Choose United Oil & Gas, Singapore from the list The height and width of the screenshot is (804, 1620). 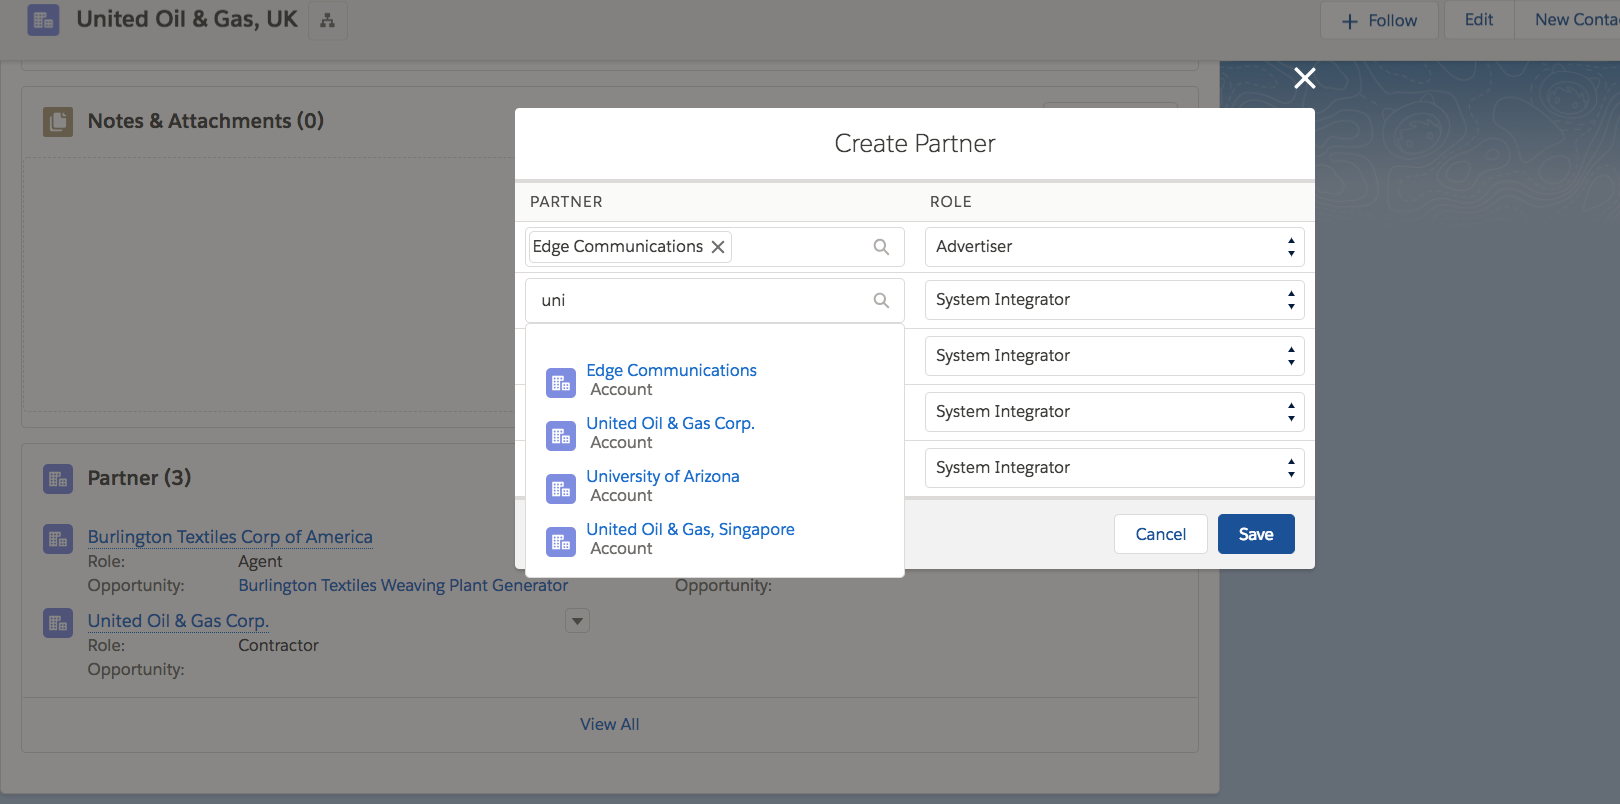690,530
